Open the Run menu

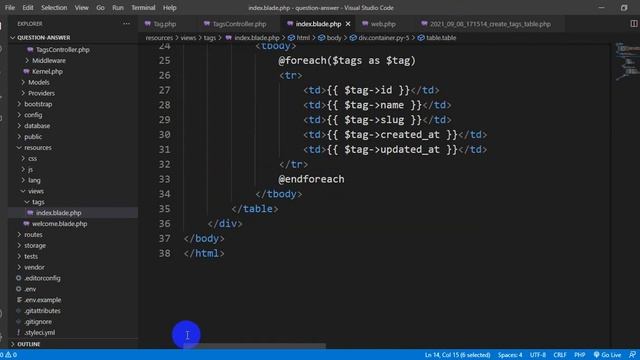(118, 8)
